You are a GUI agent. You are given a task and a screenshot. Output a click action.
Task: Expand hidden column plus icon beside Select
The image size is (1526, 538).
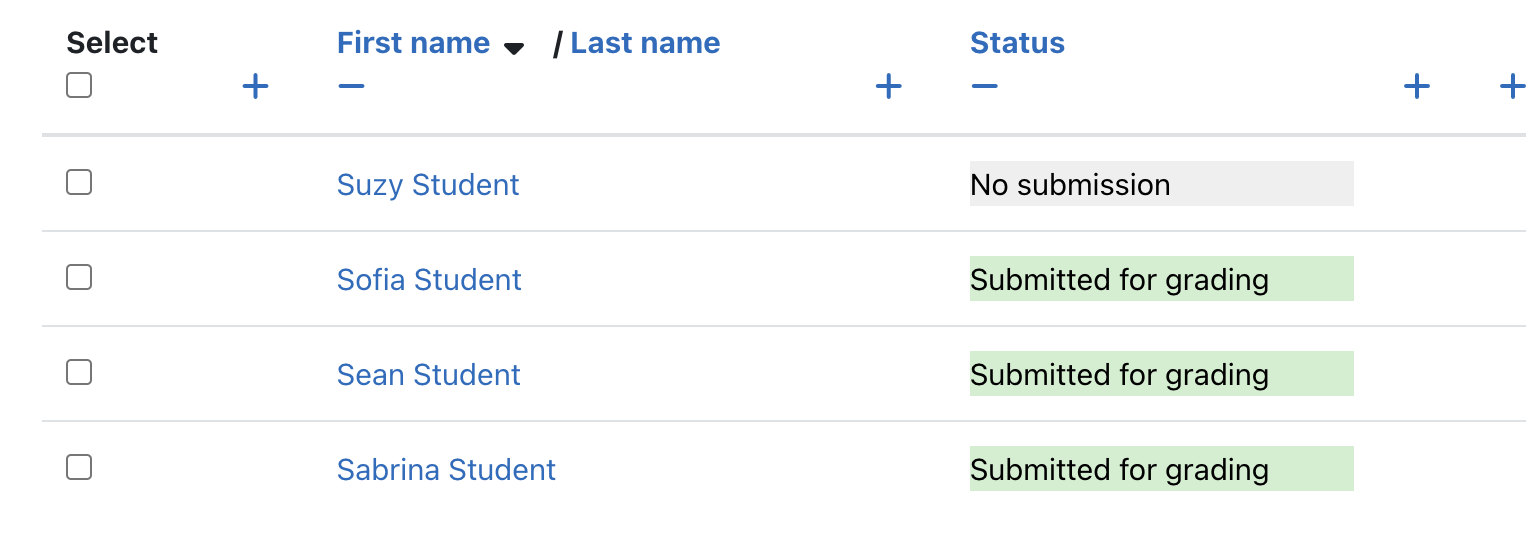256,87
